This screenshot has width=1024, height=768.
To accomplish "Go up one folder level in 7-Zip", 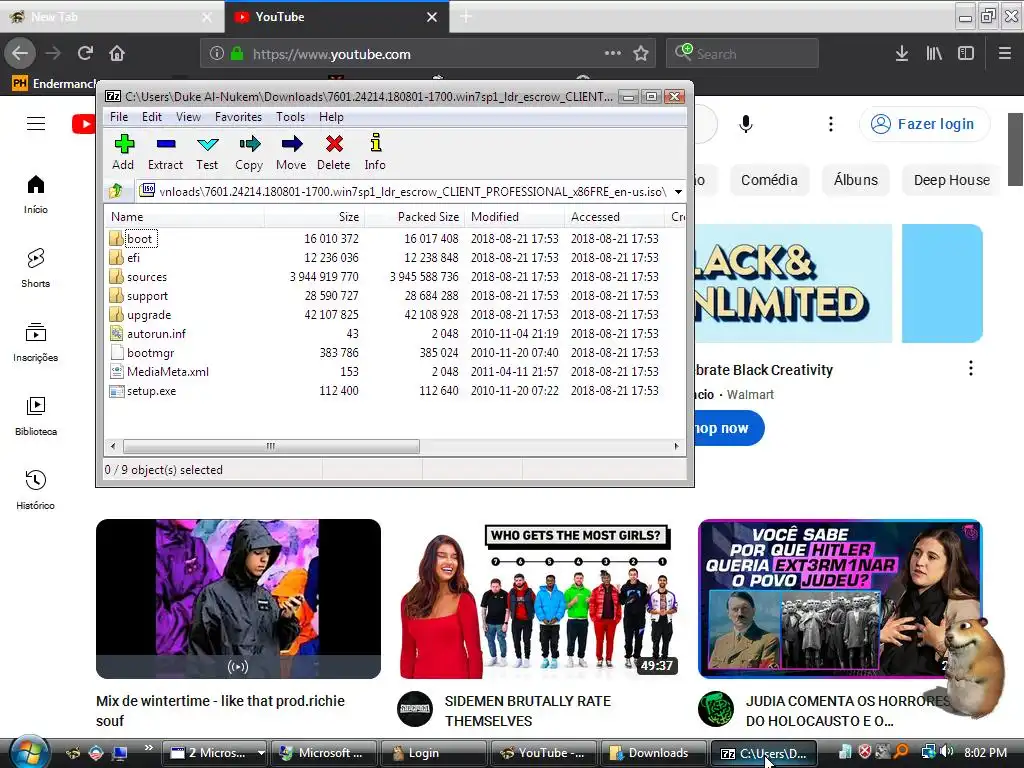I will [x=116, y=191].
